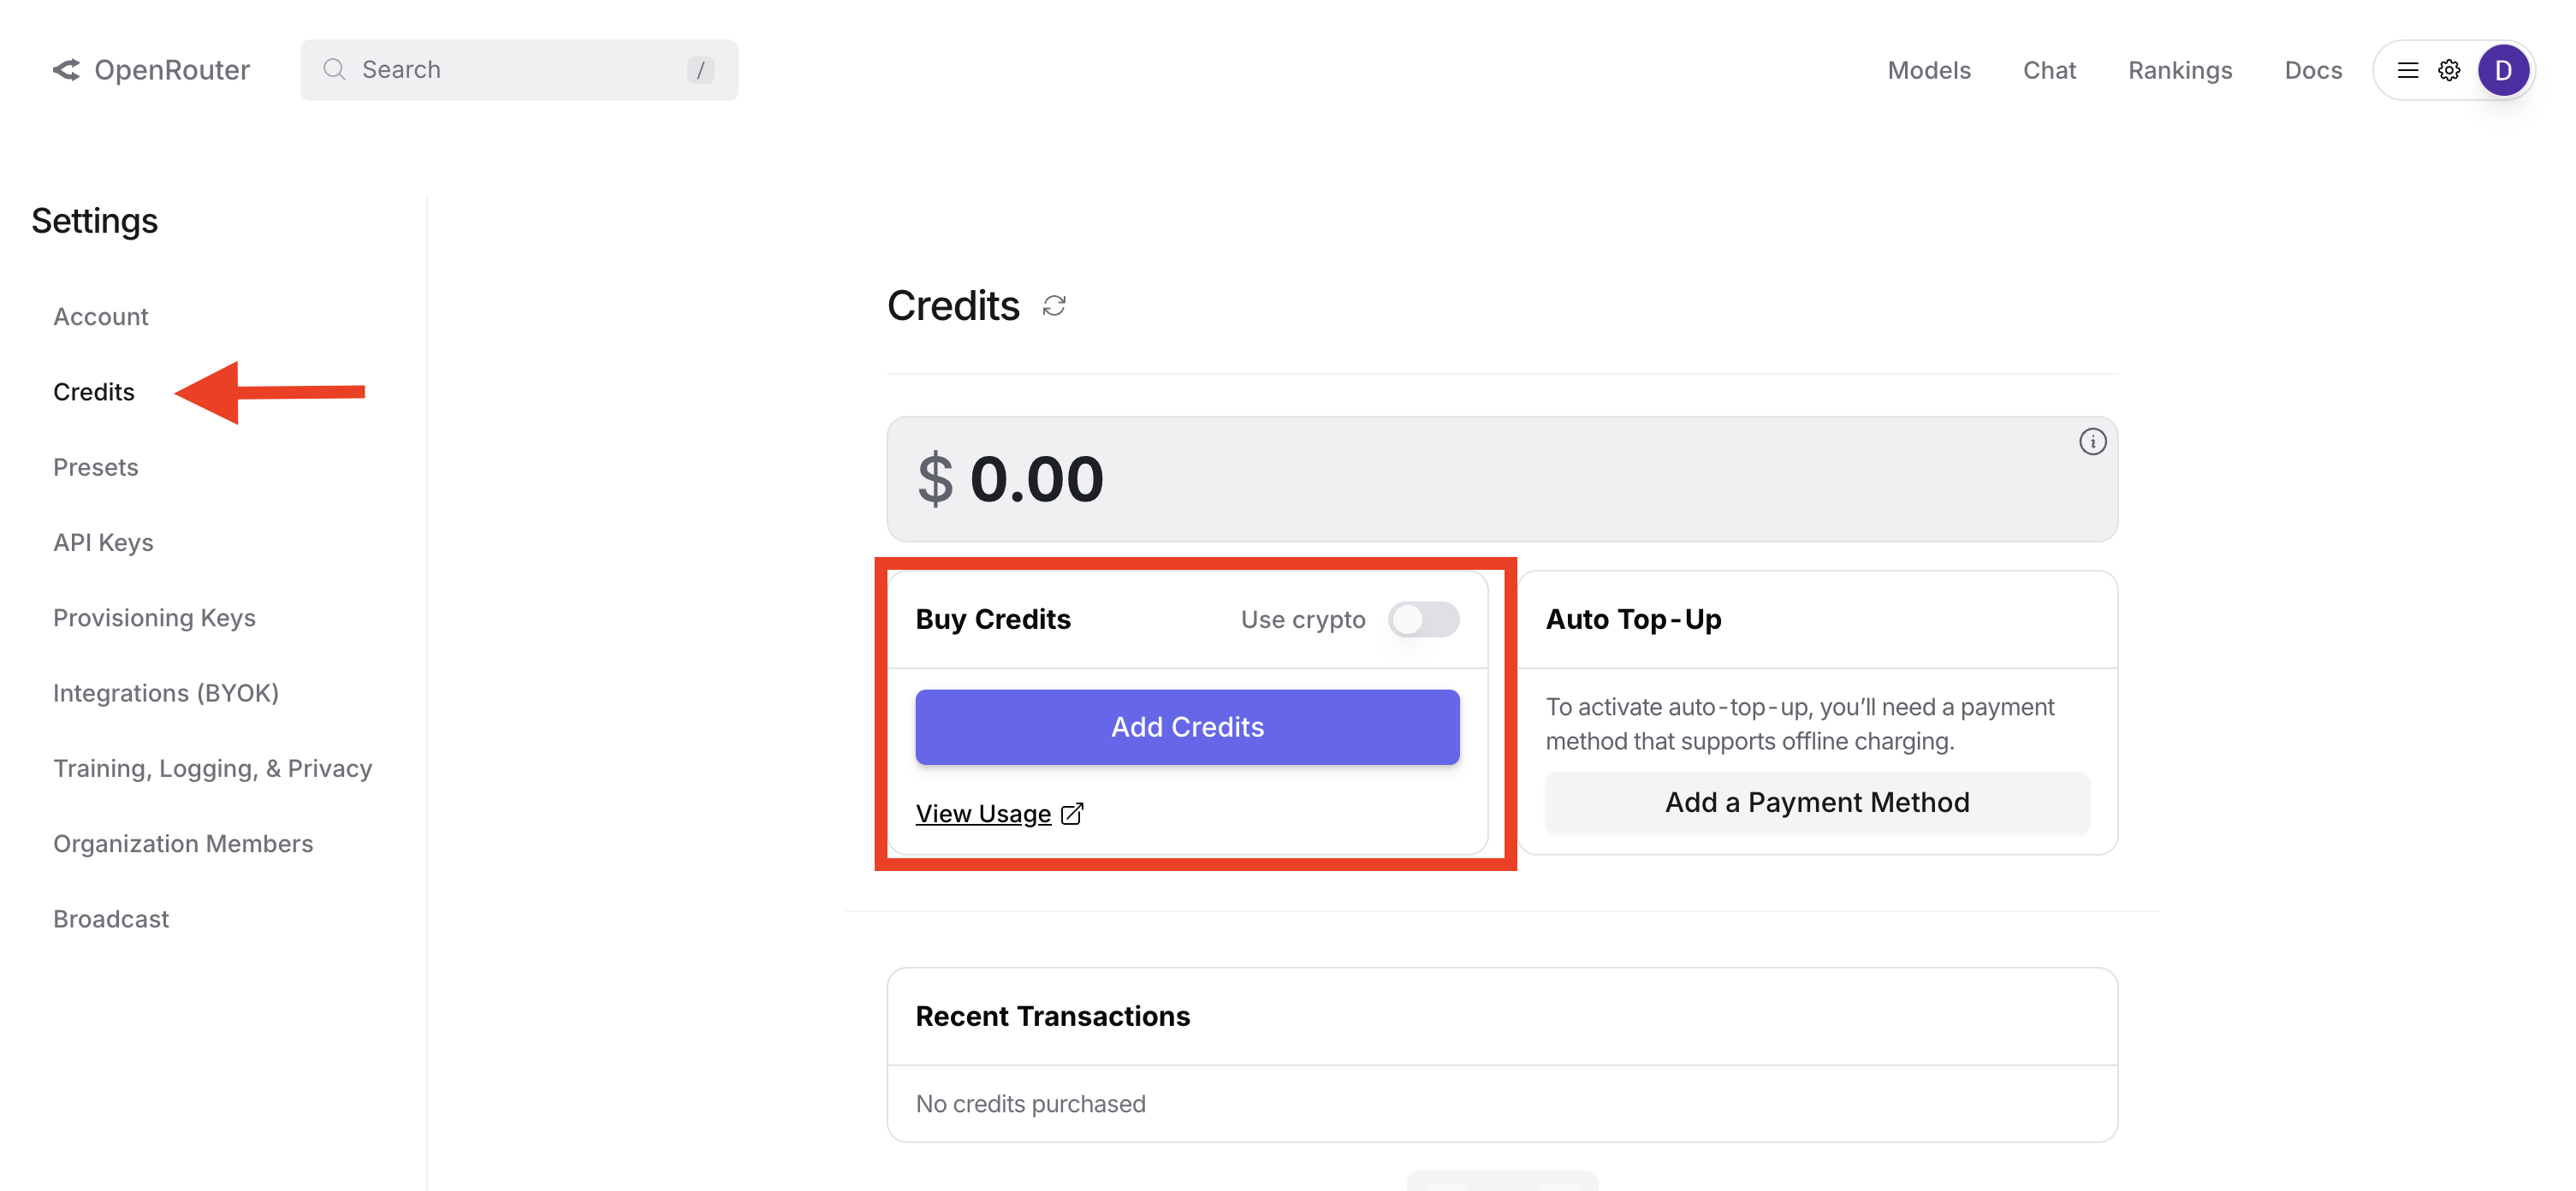Open Integrations (BYOK) settings
The width and height of the screenshot is (2576, 1191).
(166, 693)
